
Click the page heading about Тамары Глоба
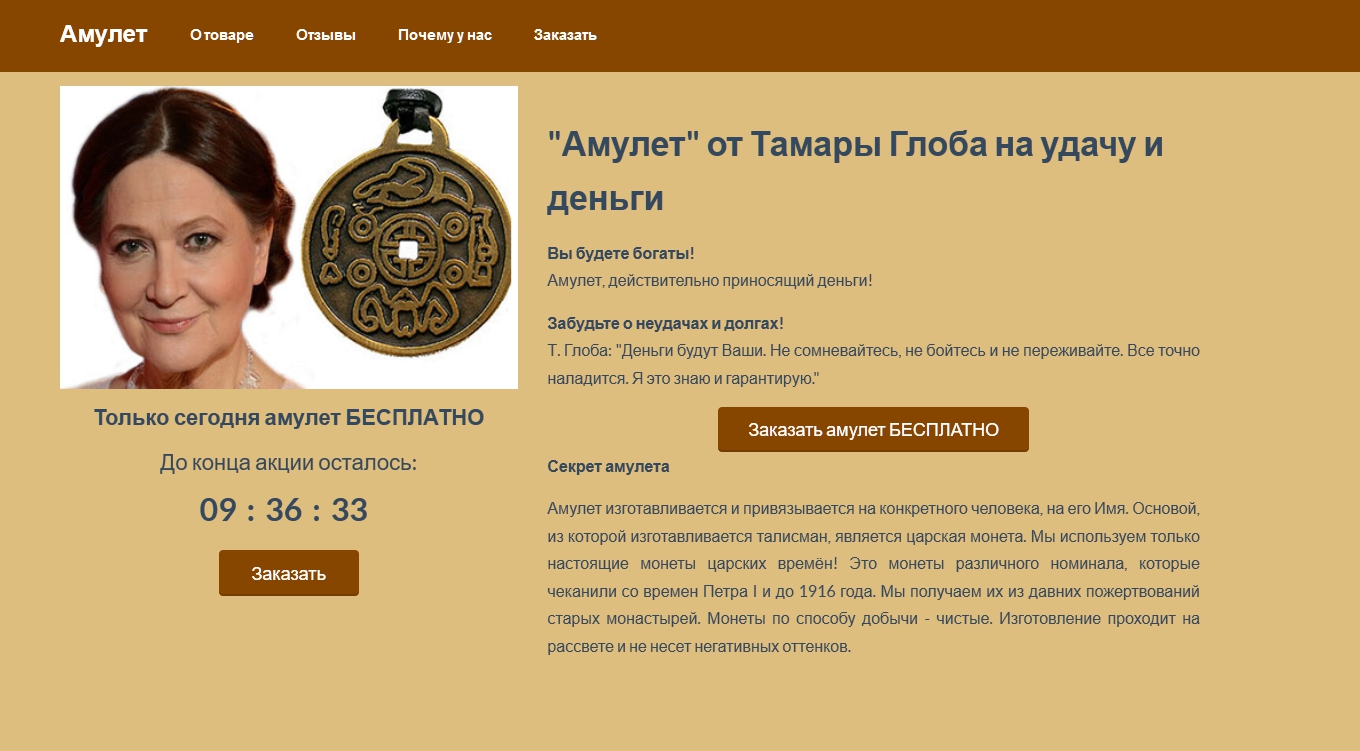click(x=855, y=171)
